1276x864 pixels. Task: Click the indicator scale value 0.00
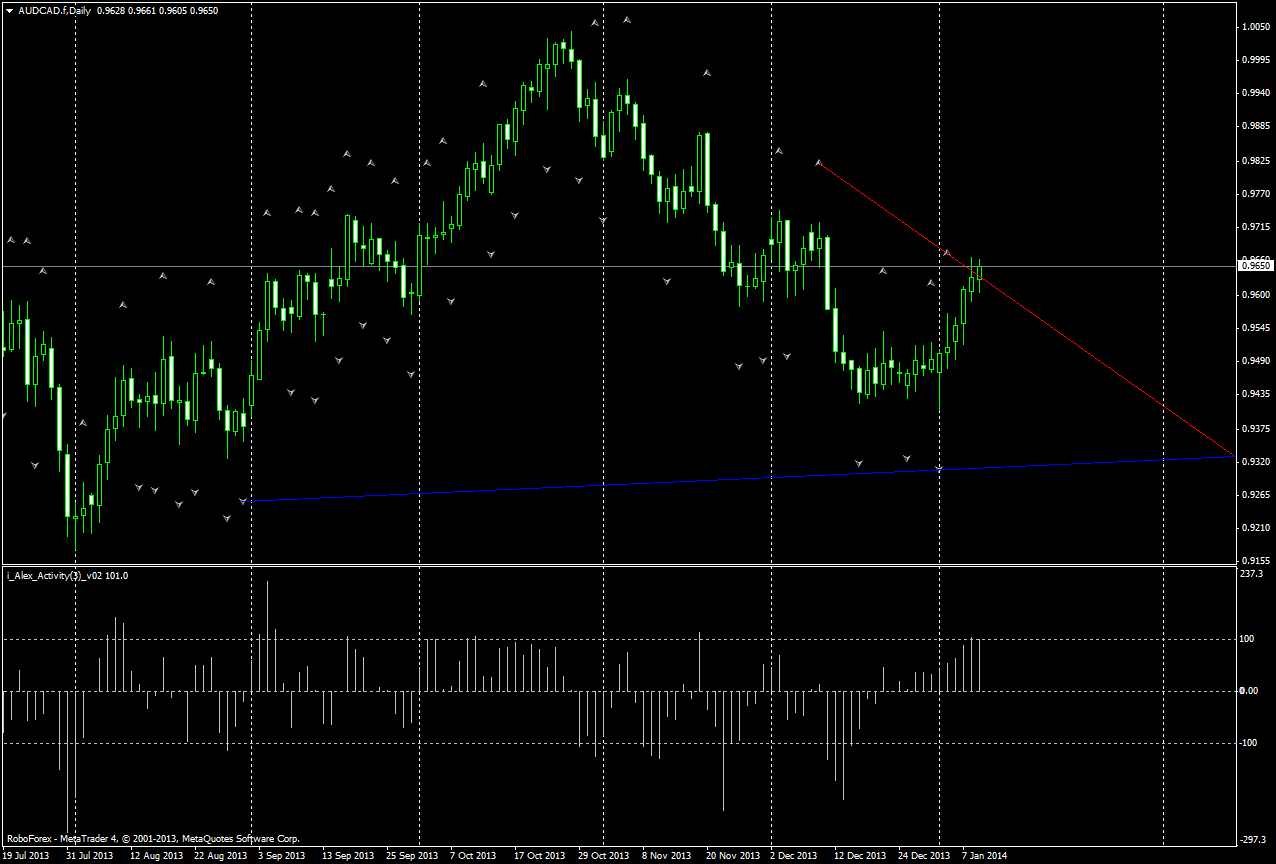tap(1250, 691)
